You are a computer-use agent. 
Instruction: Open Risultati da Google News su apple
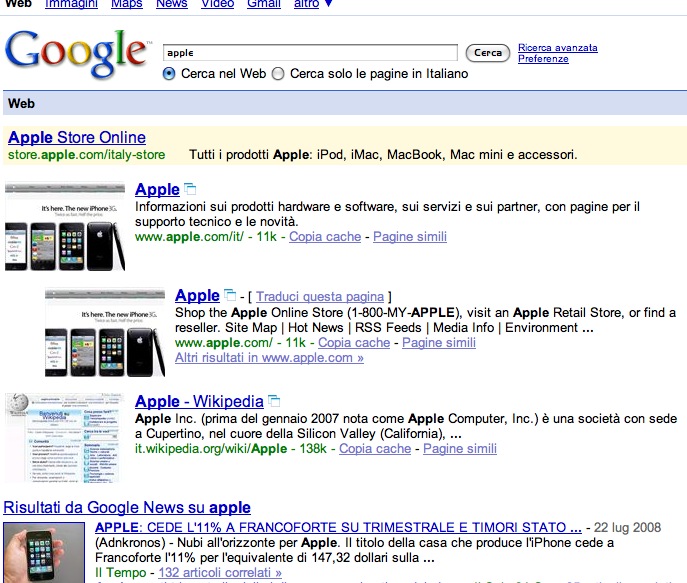click(127, 507)
